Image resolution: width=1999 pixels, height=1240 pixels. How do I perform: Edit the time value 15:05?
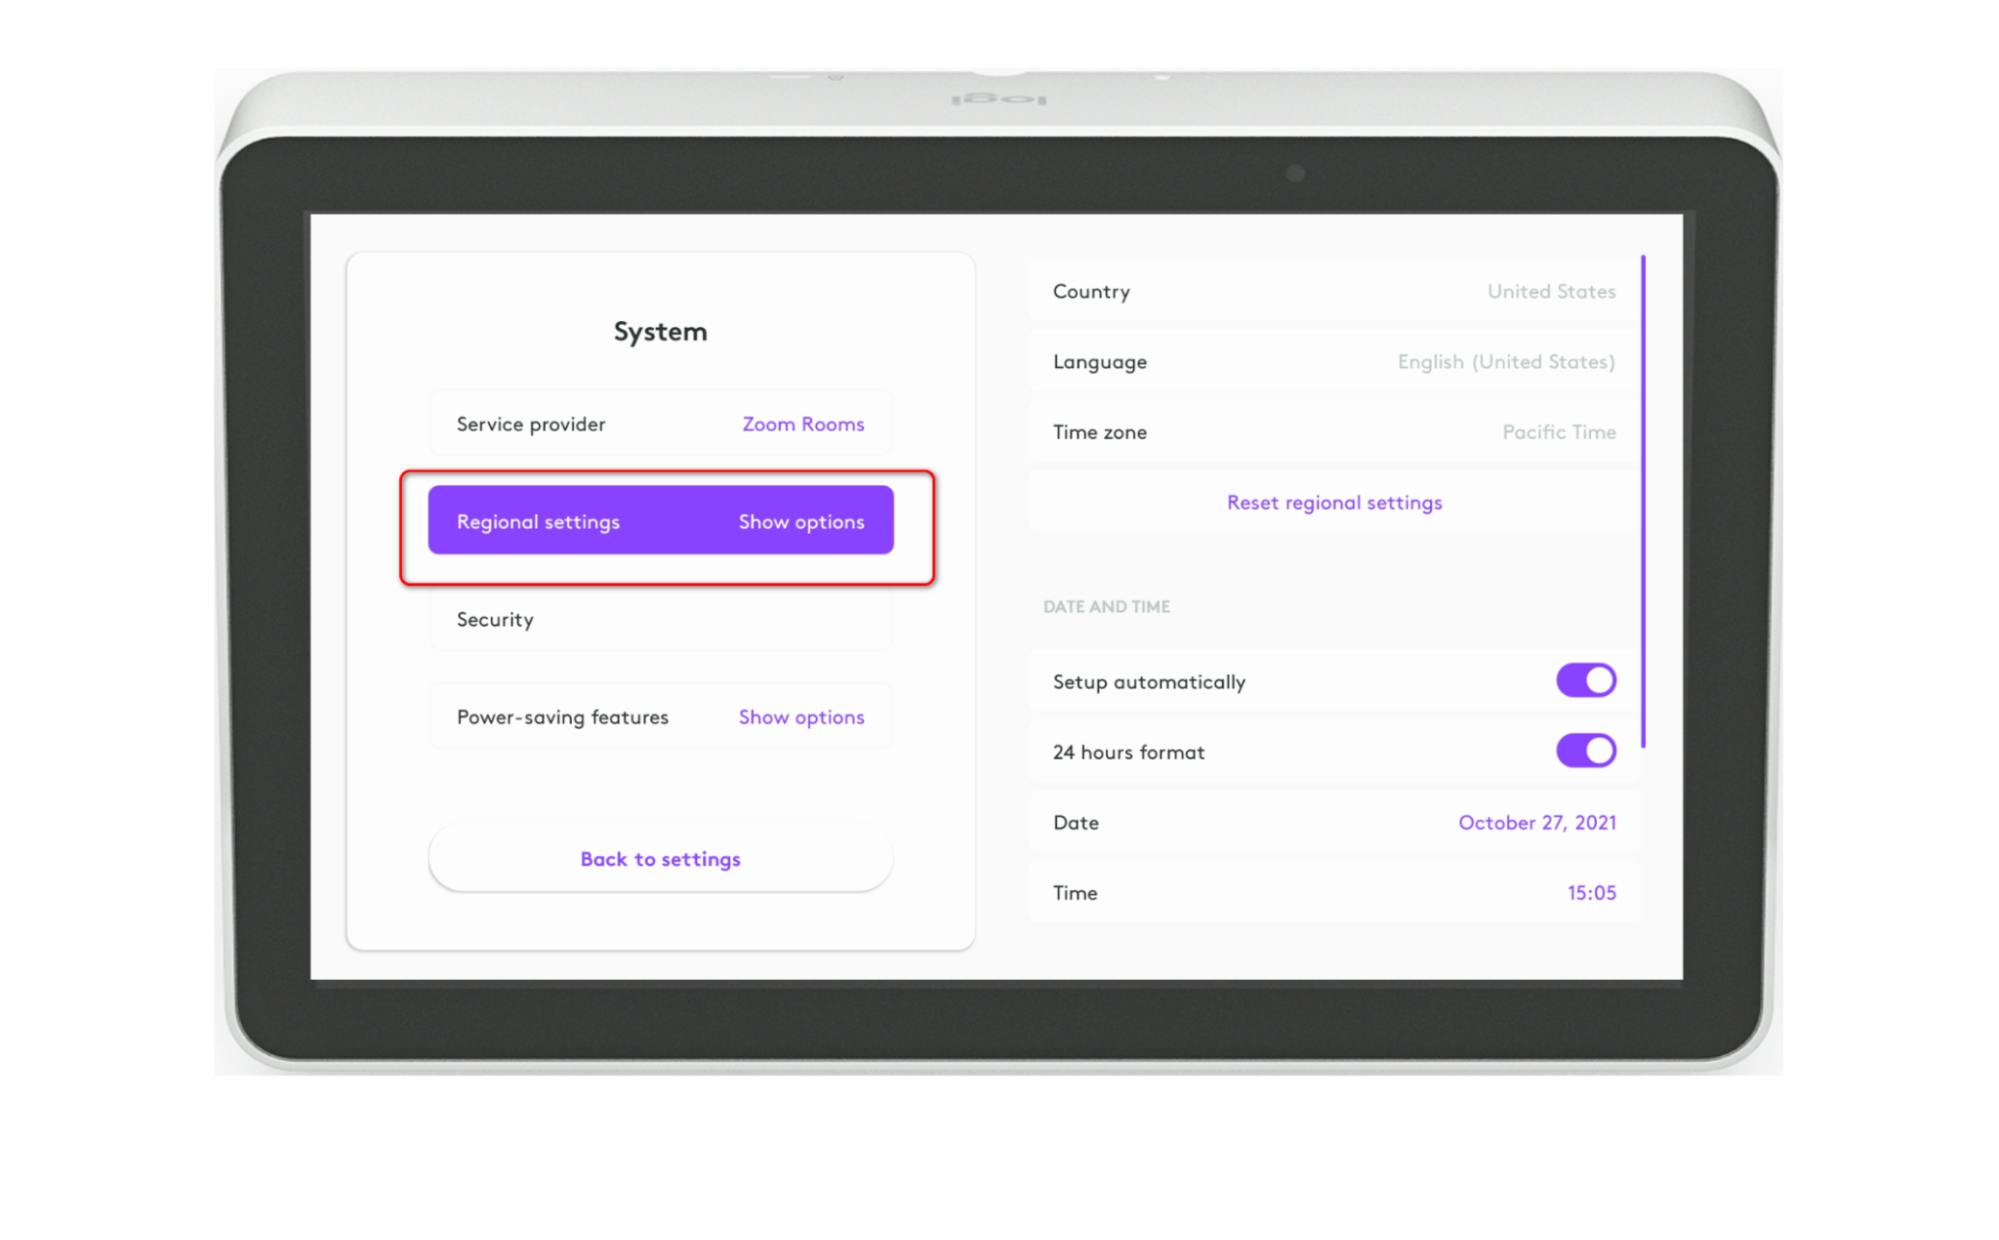pos(1590,892)
